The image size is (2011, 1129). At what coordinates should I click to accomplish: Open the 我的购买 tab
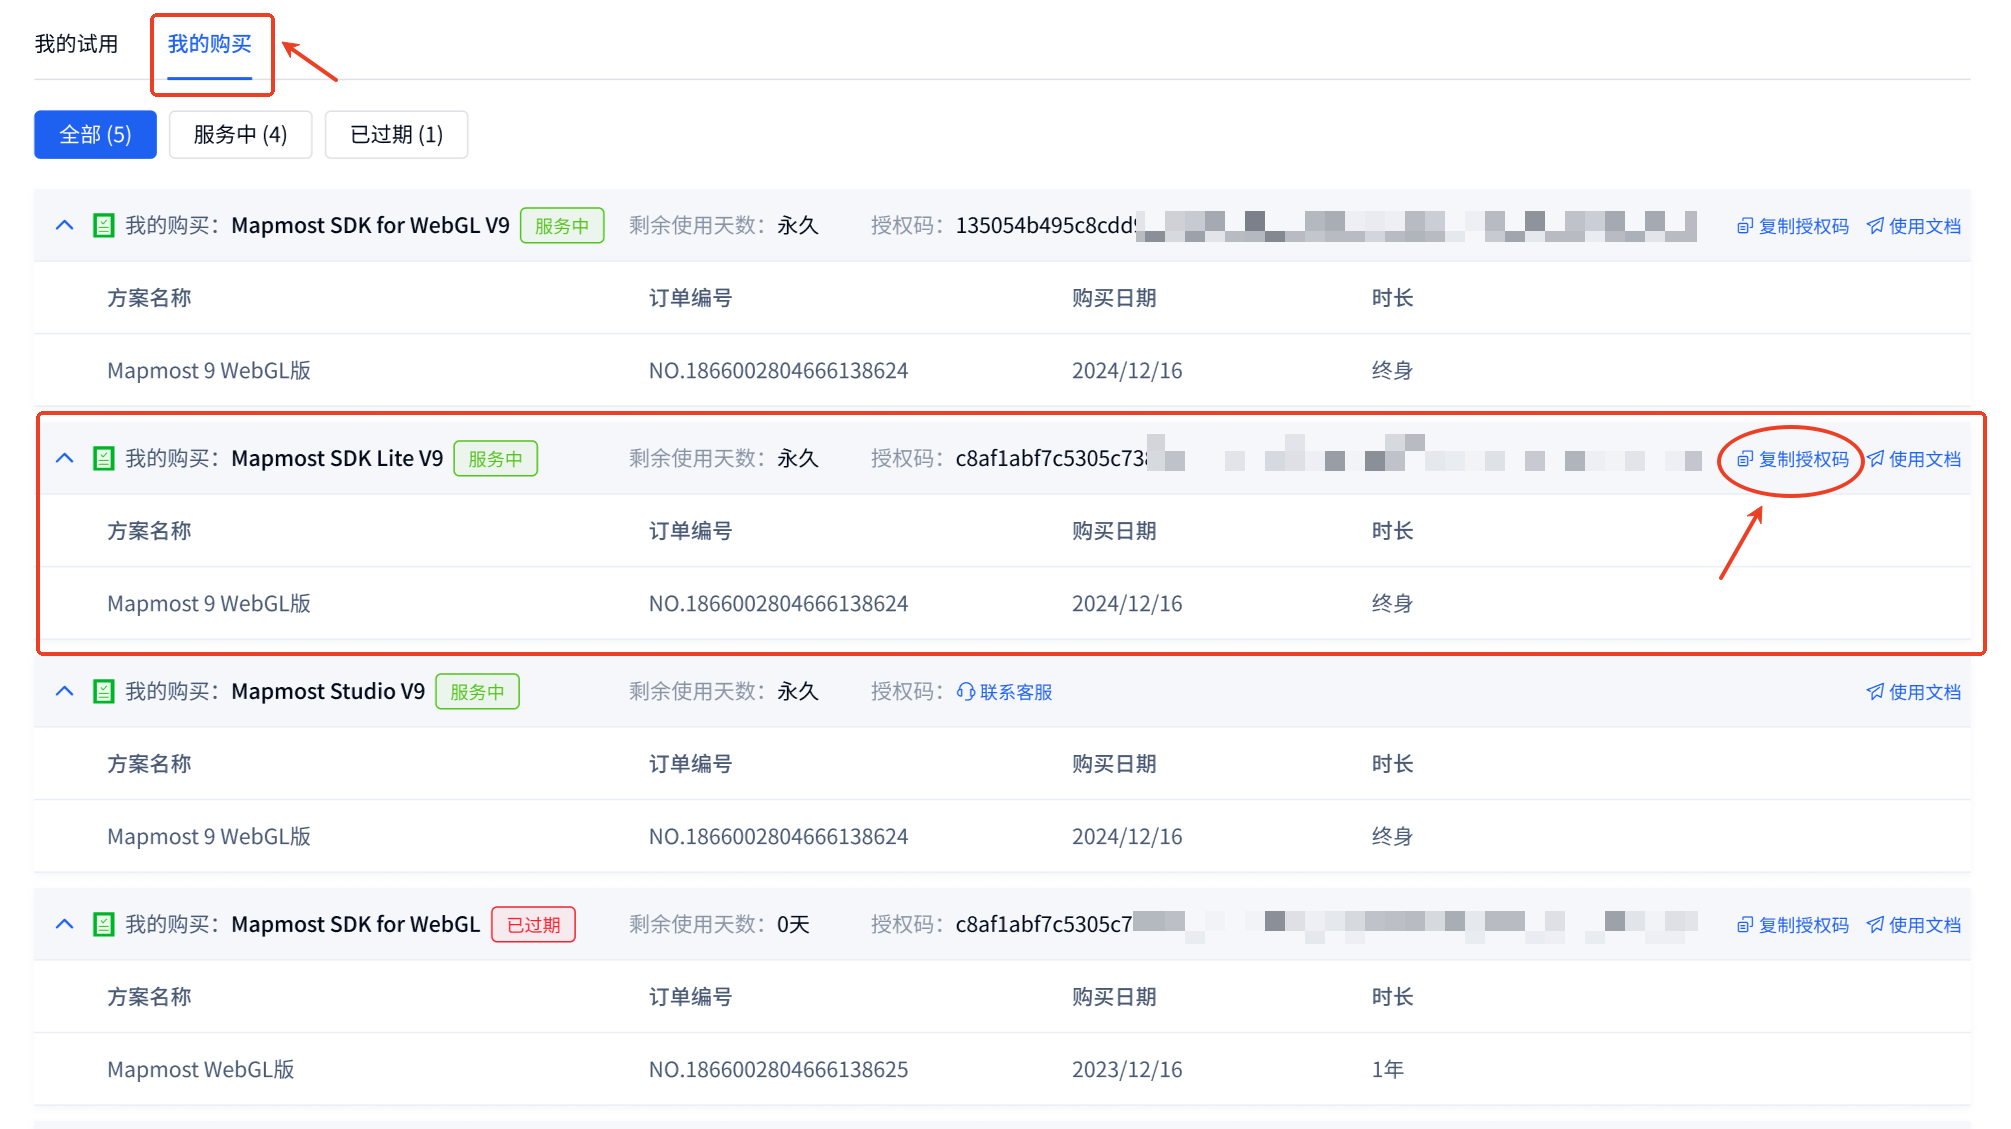click(x=209, y=44)
